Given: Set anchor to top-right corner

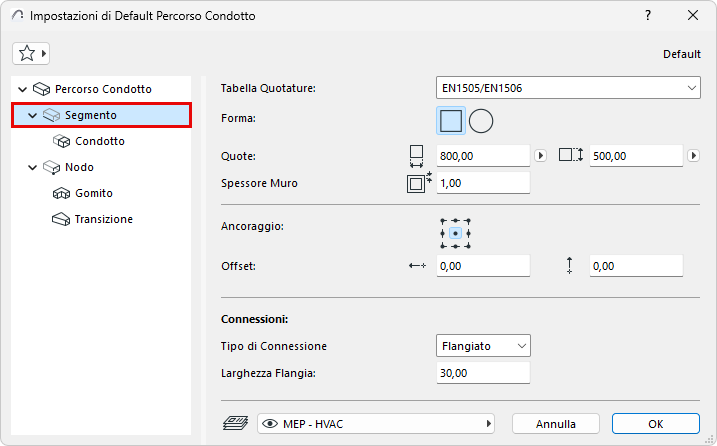Looking at the screenshot, I should pyautogui.click(x=469, y=221).
